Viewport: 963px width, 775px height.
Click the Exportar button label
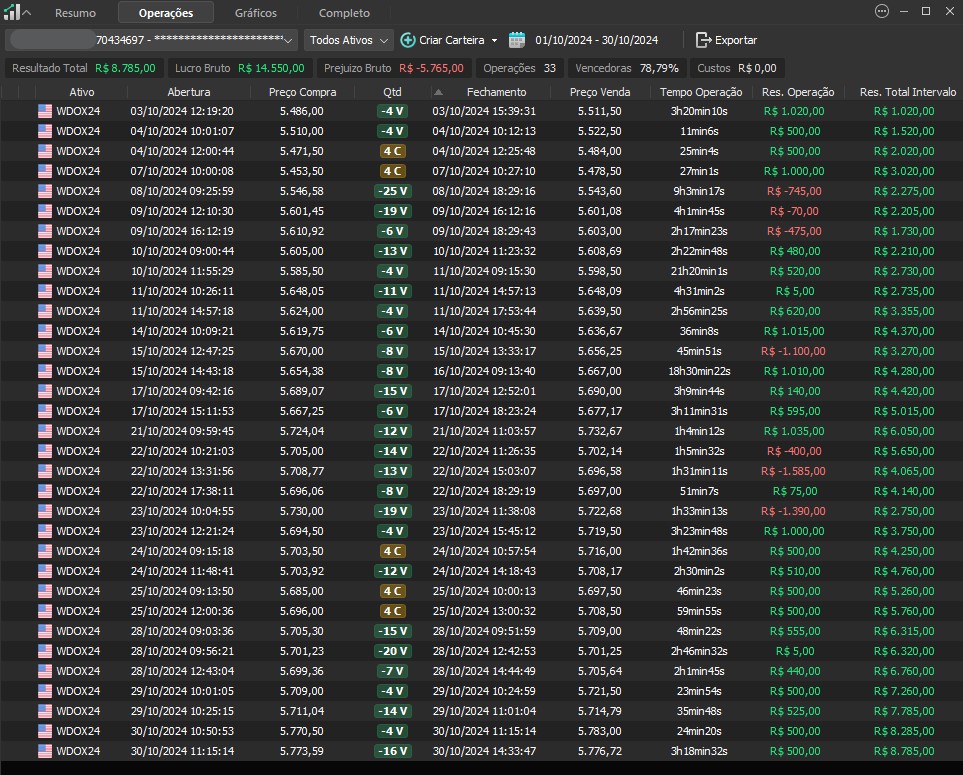point(736,40)
